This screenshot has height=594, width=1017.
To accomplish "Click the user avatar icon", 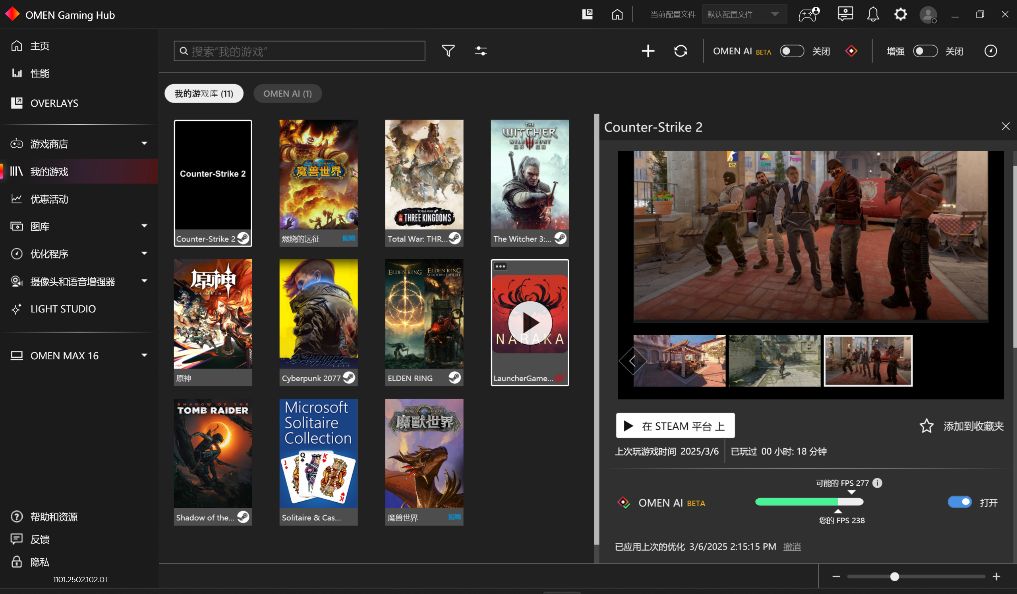I will pyautogui.click(x=929, y=14).
